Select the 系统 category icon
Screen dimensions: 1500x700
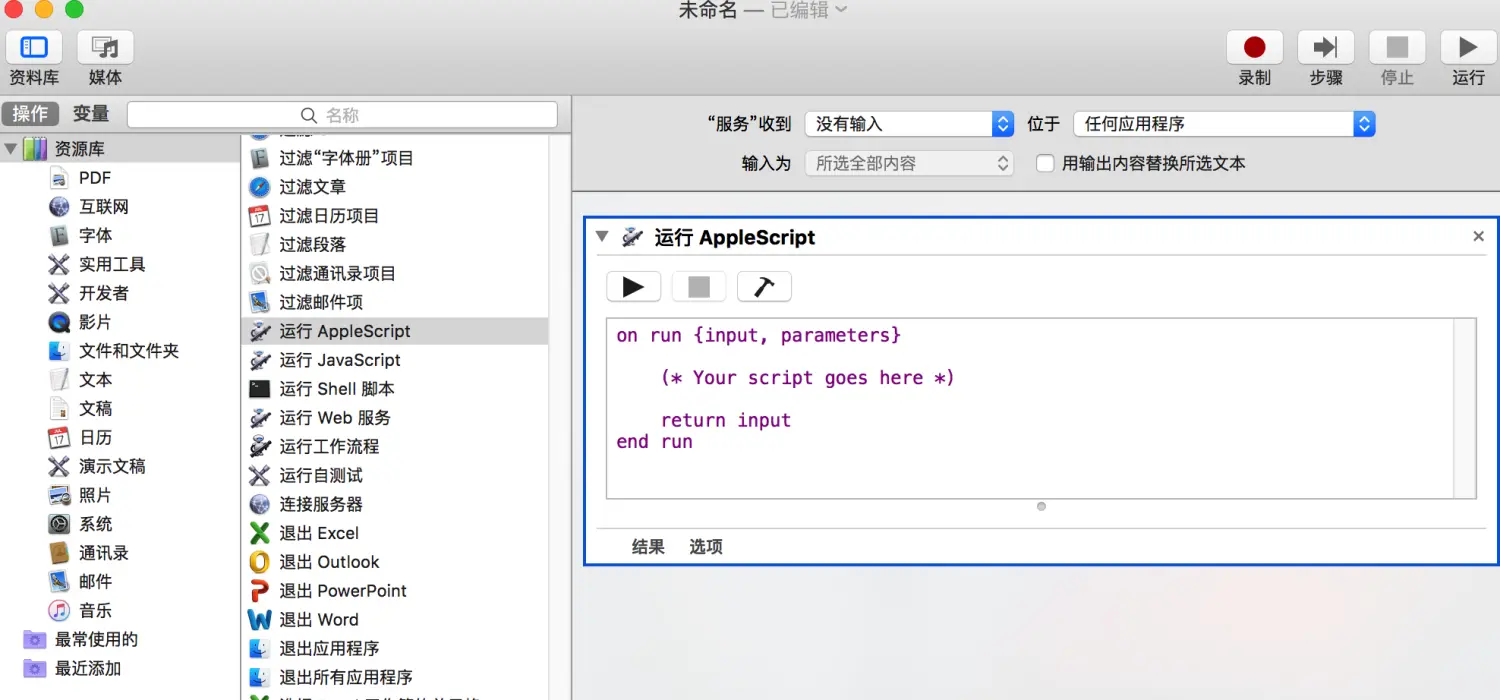point(59,525)
